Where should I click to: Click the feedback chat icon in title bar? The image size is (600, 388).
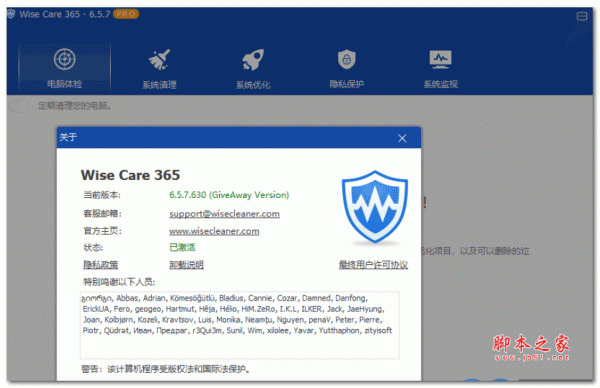tap(582, 16)
